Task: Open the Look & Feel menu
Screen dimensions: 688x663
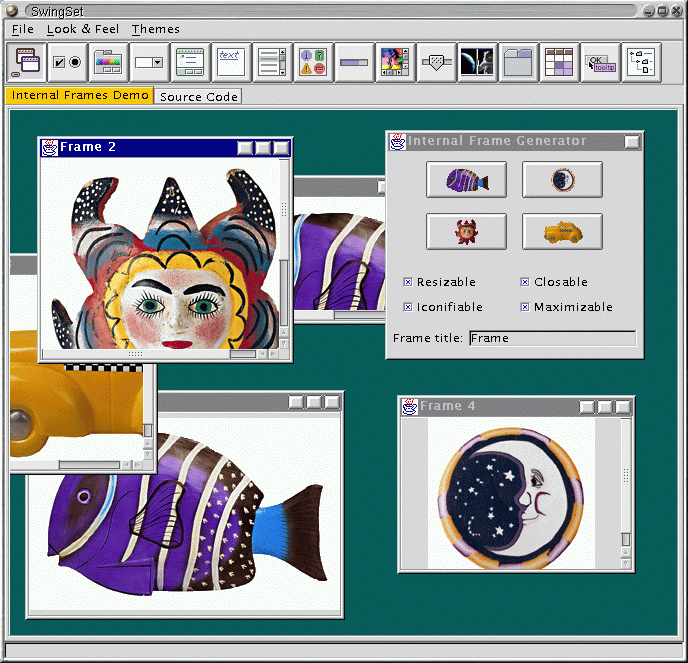Action: [x=82, y=29]
